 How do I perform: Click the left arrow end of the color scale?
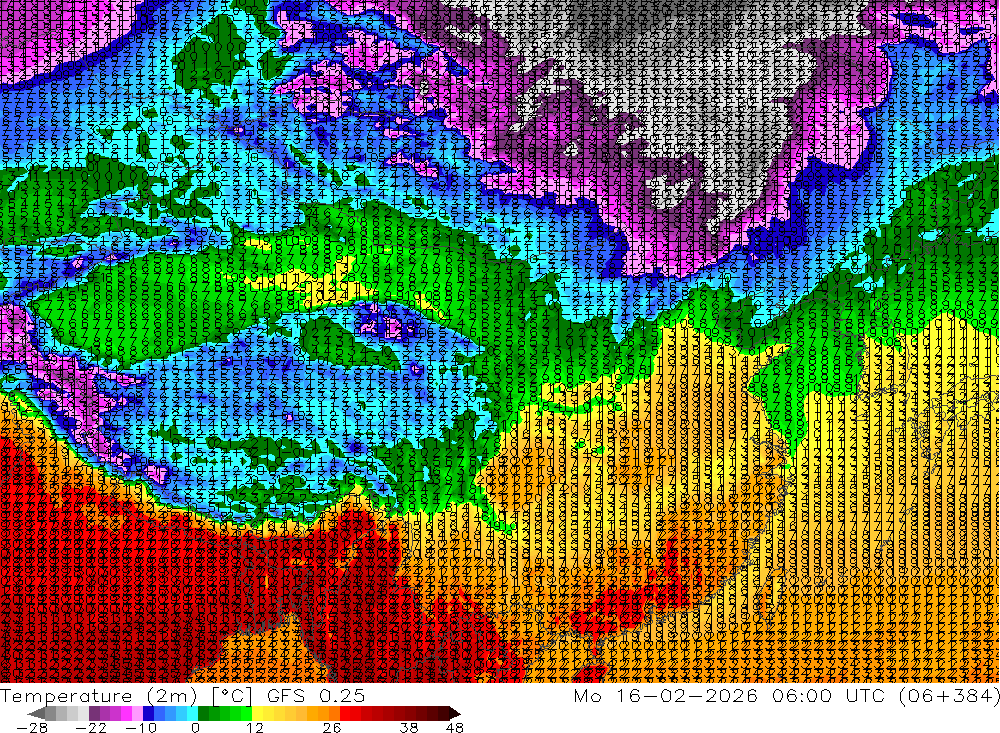[x=36, y=713]
